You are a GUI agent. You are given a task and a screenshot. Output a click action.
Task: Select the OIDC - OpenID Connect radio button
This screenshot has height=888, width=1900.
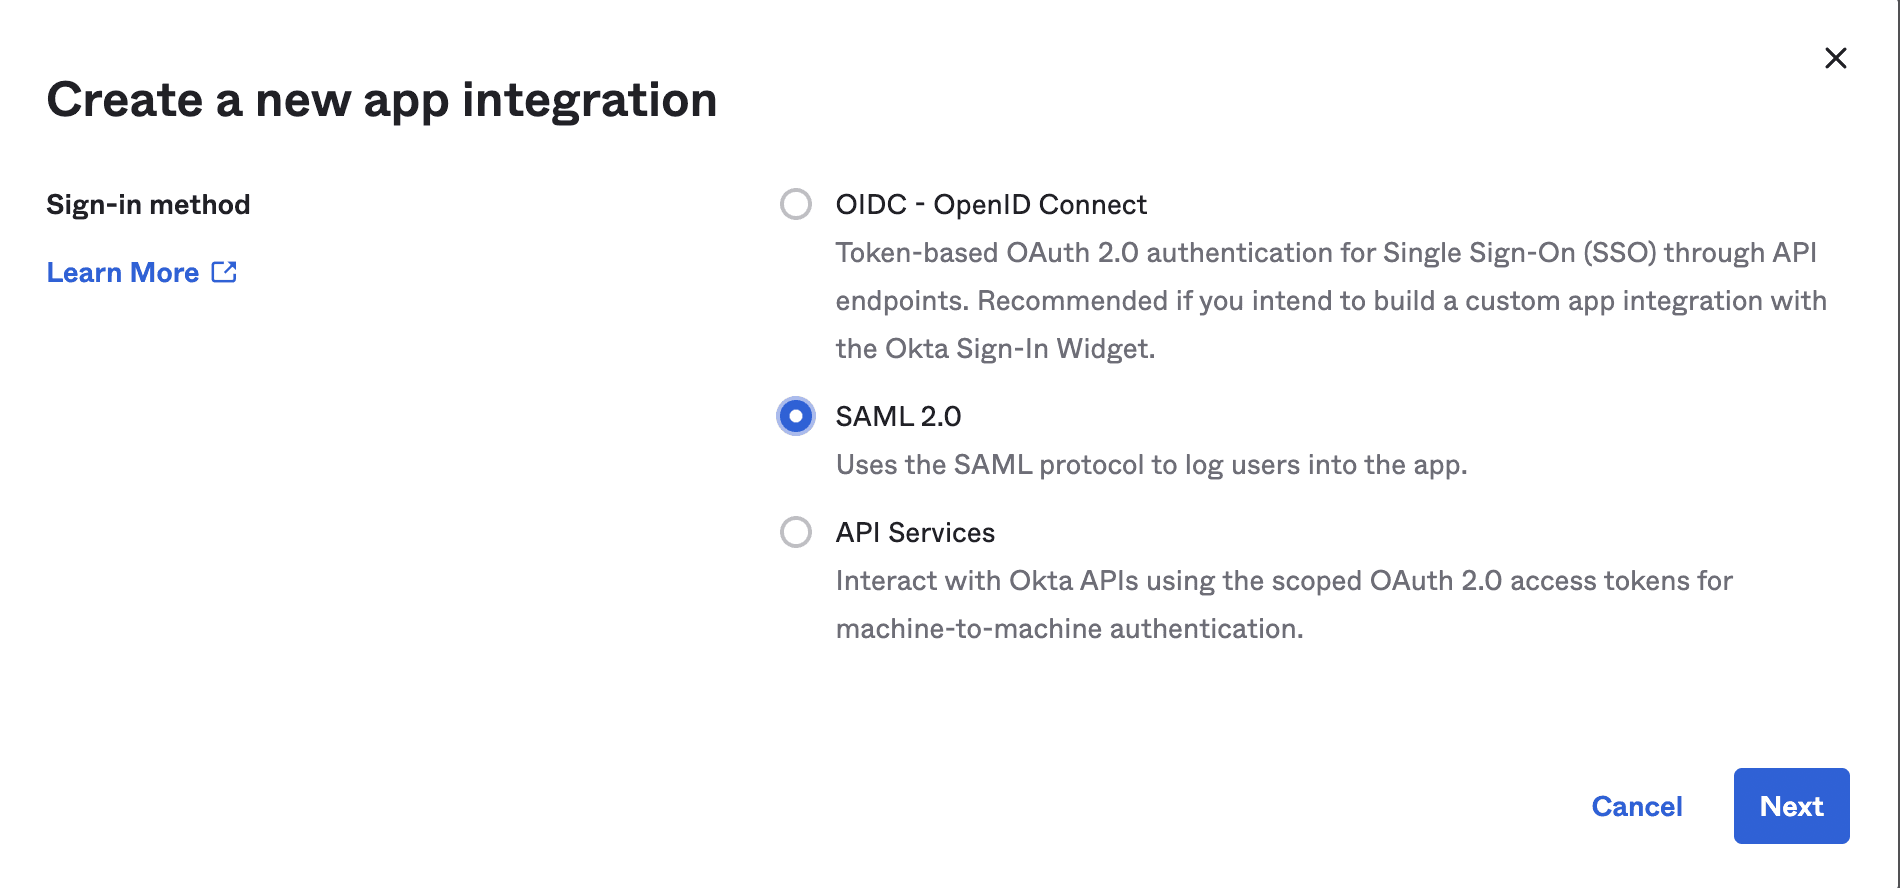796,204
